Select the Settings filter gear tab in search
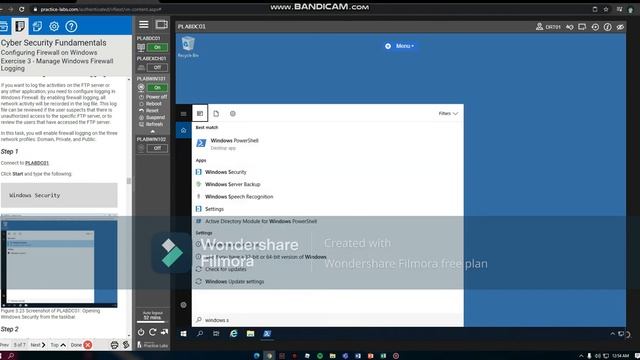 pos(233,113)
